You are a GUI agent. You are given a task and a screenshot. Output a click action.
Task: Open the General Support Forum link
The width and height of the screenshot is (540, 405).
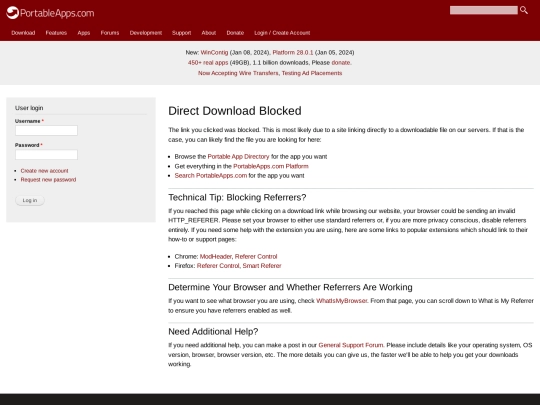click(351, 345)
